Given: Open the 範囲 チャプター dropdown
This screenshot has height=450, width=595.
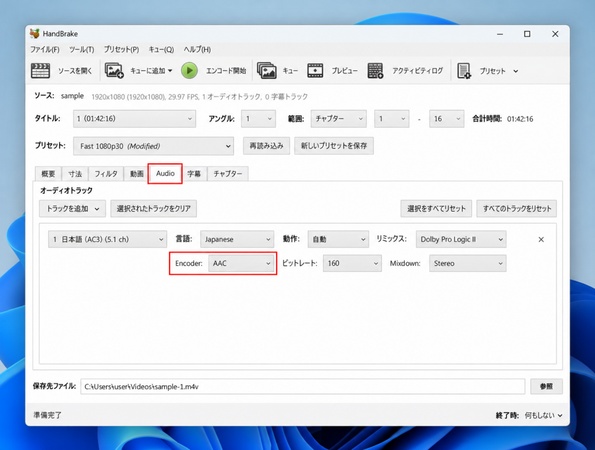Looking at the screenshot, I should (x=338, y=119).
